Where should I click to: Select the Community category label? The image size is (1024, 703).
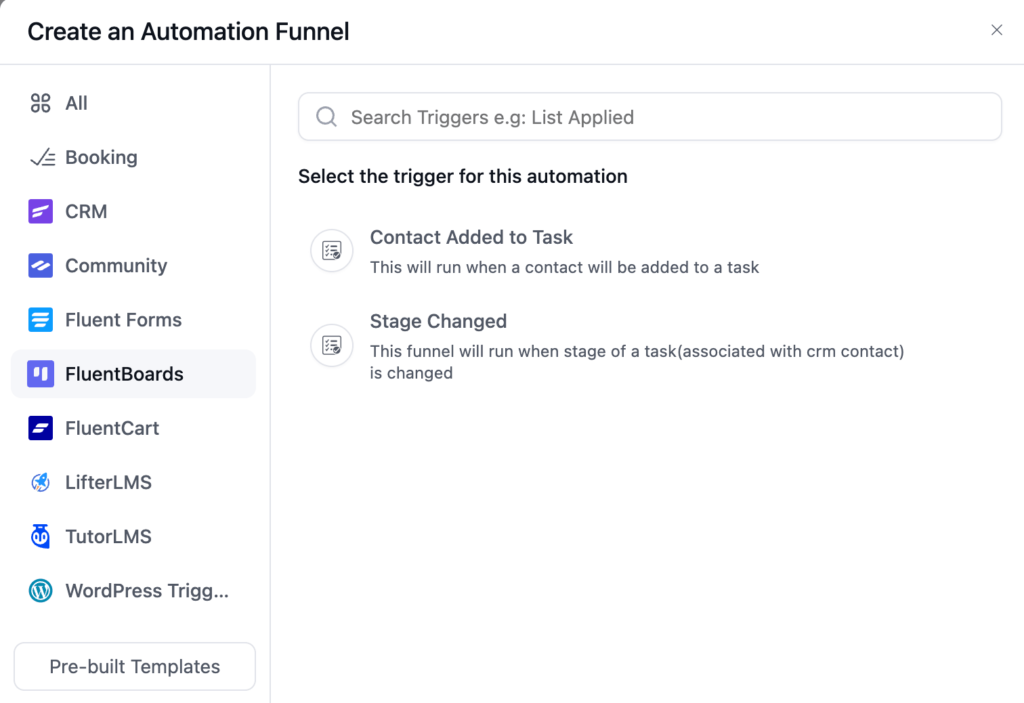point(116,266)
